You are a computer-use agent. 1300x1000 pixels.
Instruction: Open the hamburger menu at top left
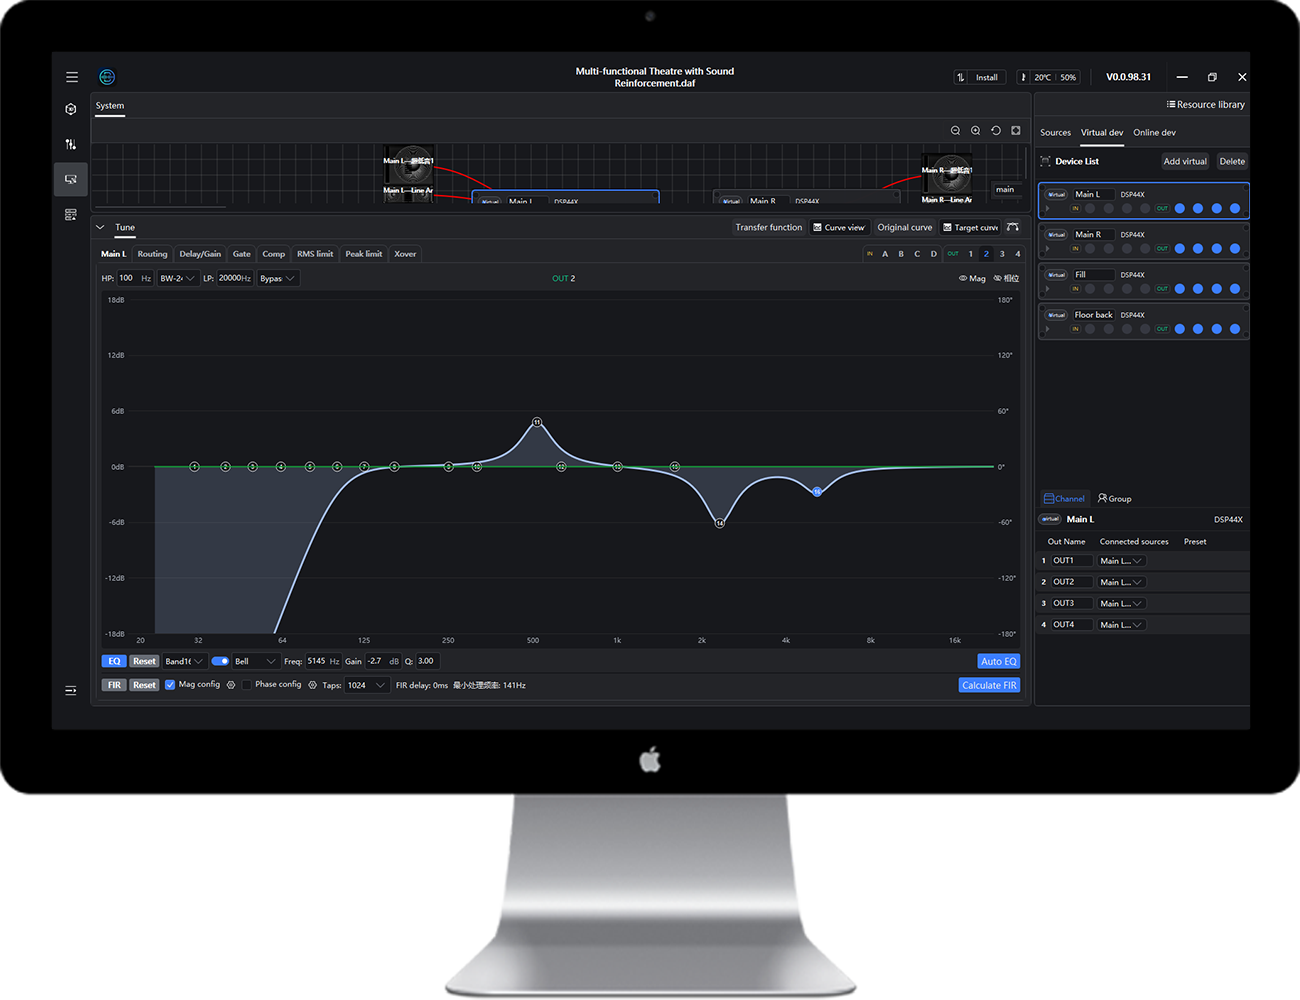[x=72, y=77]
